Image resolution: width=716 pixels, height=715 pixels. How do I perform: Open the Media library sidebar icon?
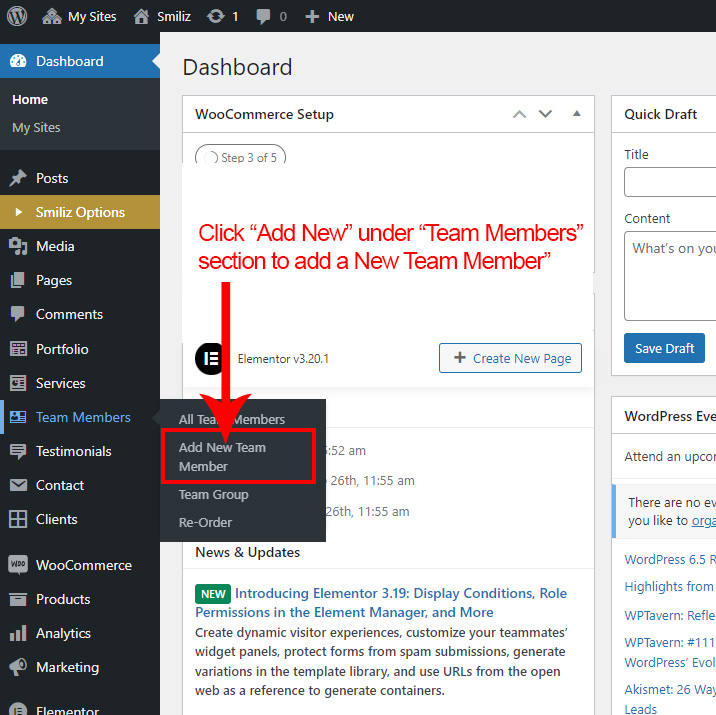[18, 246]
